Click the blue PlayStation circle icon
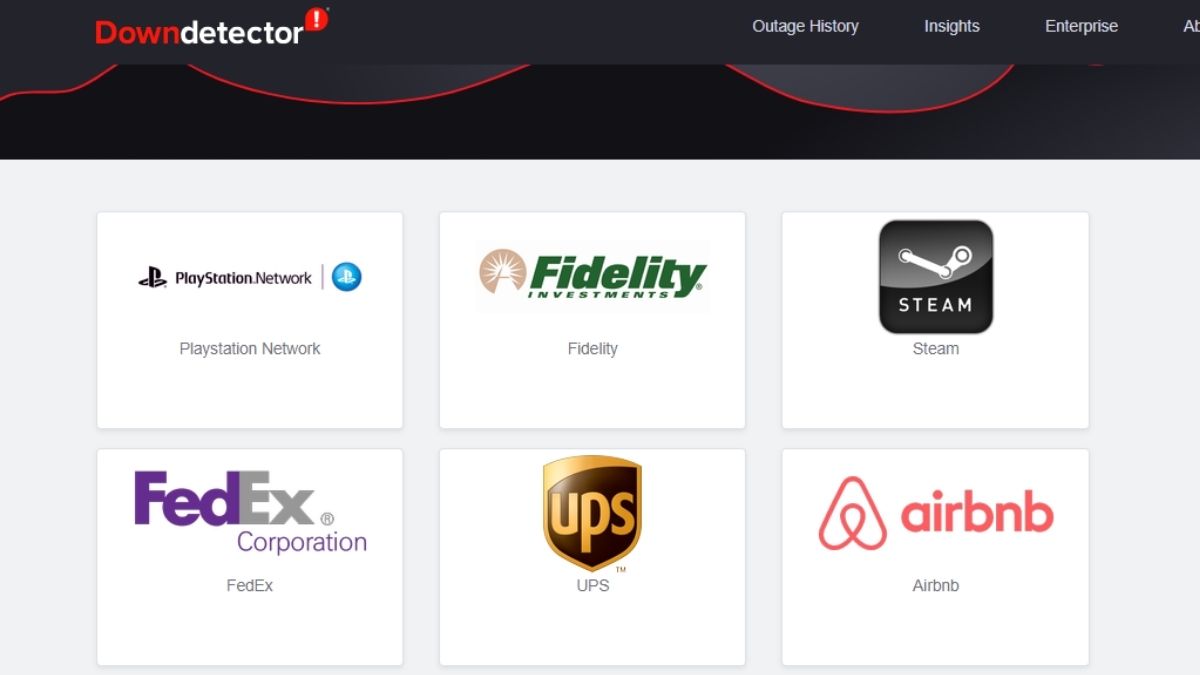This screenshot has height=675, width=1200. point(347,277)
